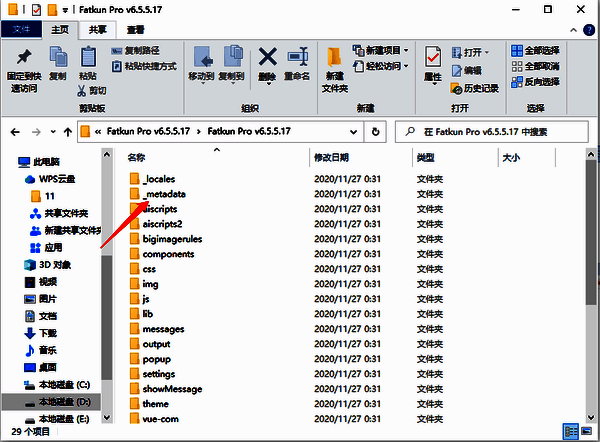Click Select none (全部取消)
This screenshot has width=600, height=442.
(535, 66)
